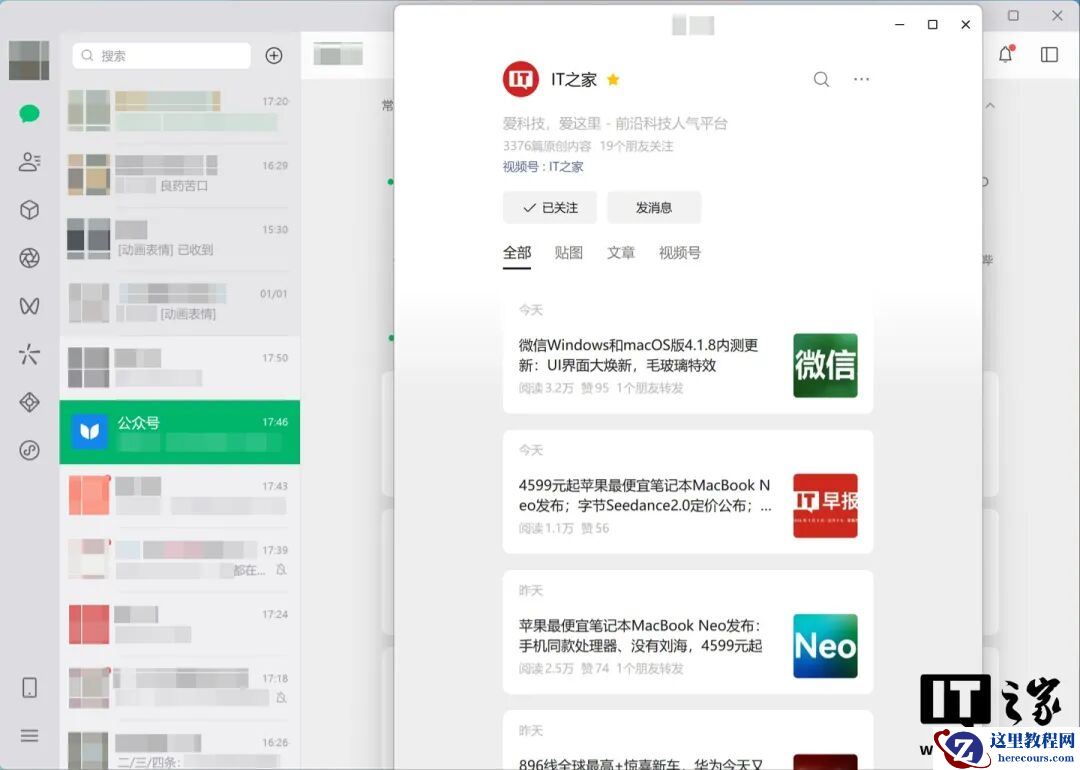The height and width of the screenshot is (770, 1080).
Task: Click 1个朋友转发 under the MacBook Neo article
Action: [x=650, y=668]
